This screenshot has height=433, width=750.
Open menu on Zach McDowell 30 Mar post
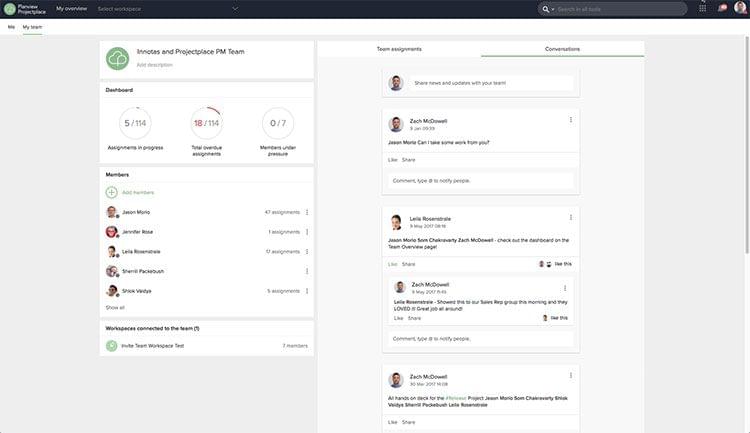point(571,376)
